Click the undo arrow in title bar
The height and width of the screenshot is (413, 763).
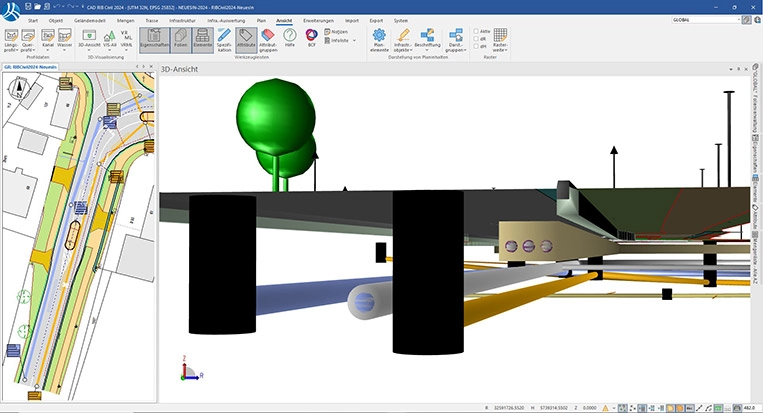pyautogui.click(x=57, y=7)
